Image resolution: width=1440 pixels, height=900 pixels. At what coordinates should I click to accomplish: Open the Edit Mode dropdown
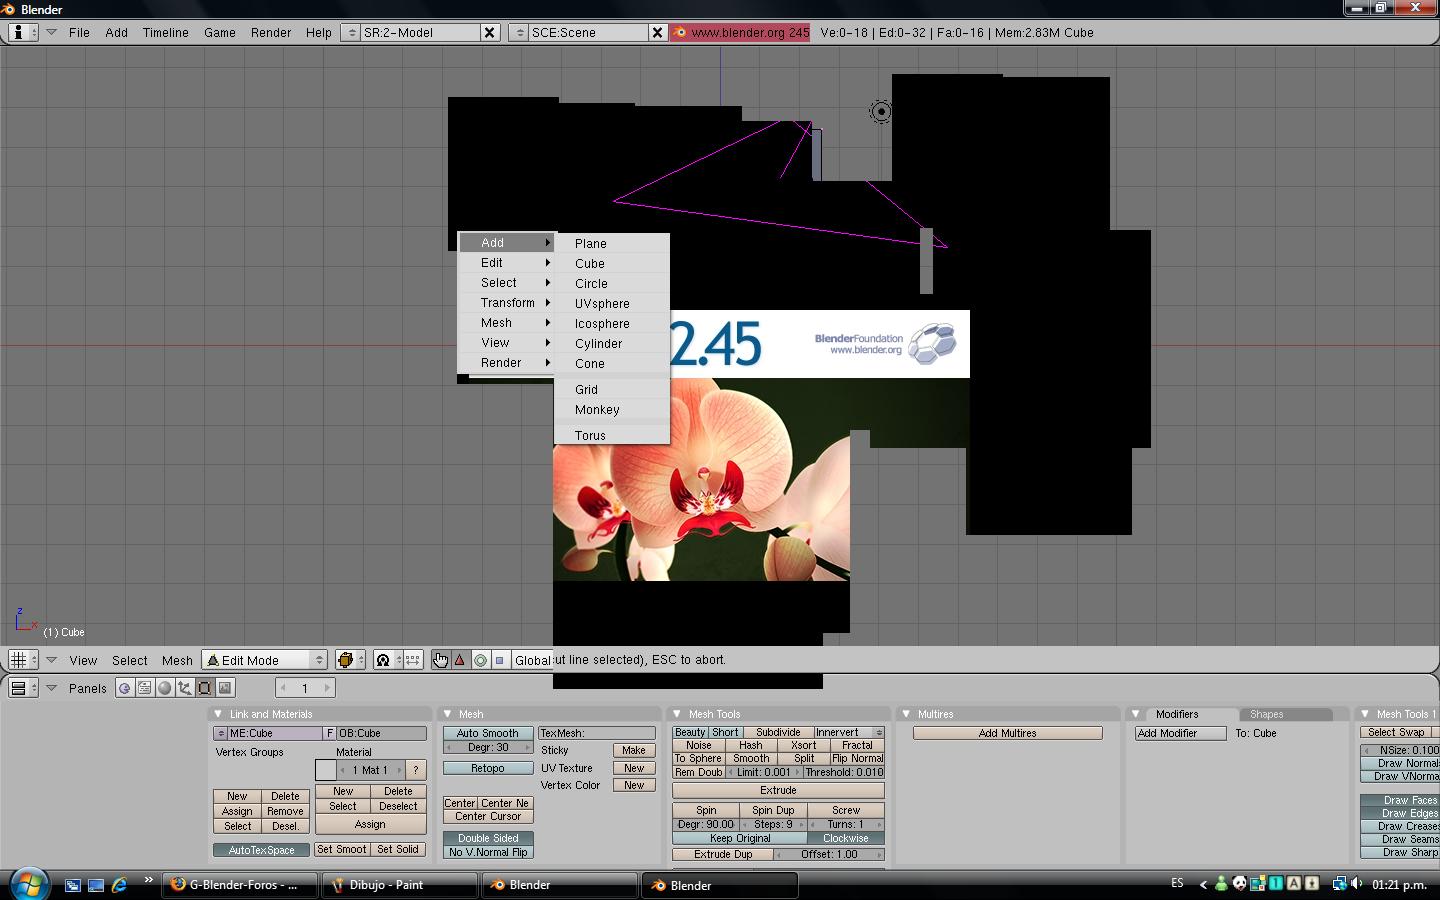(x=265, y=660)
